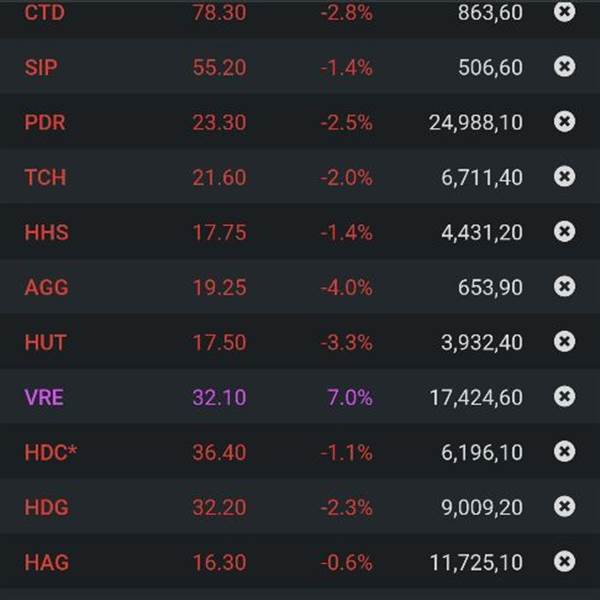Click the X icon for HDC*
600x600 pixels.
565,452
